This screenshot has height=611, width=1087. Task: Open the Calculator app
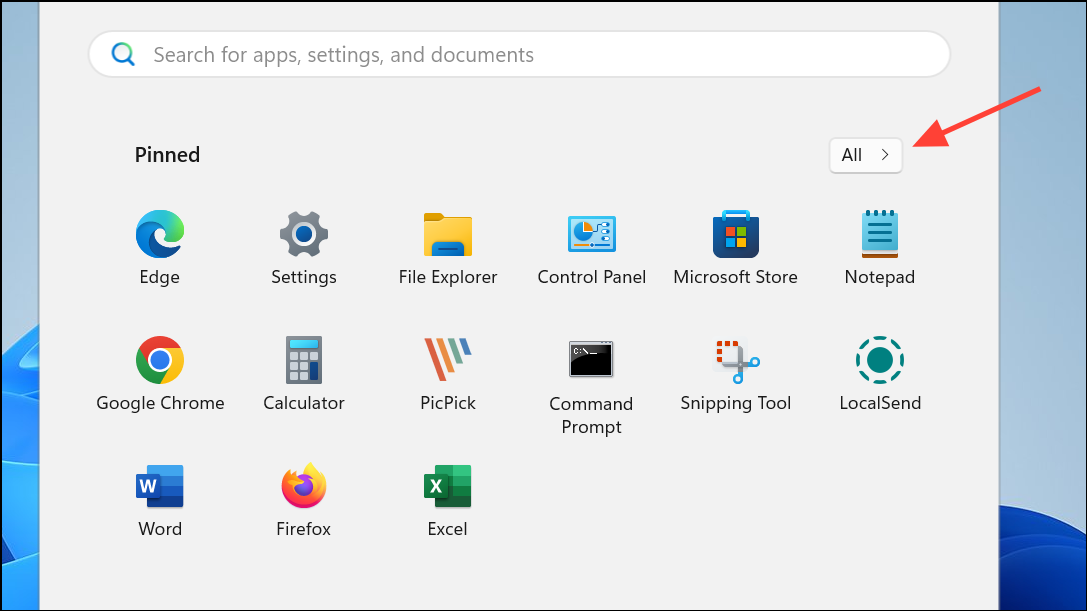click(303, 360)
